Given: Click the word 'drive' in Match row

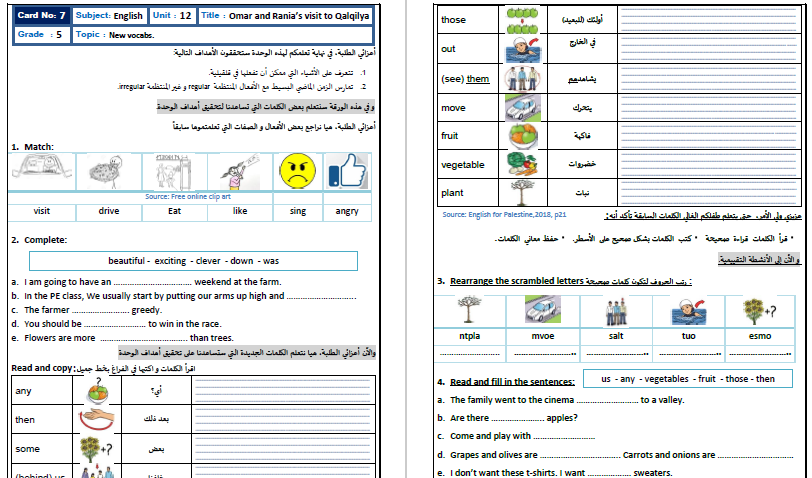Looking at the screenshot, I should pos(109,211).
